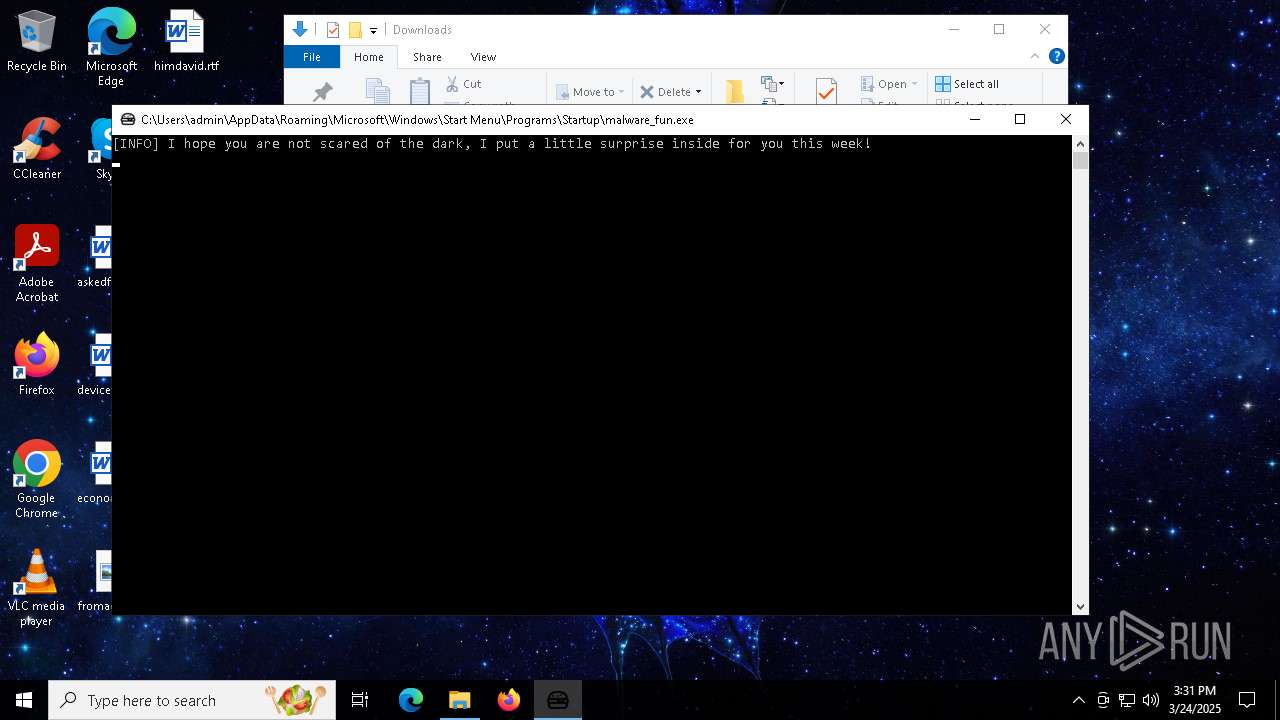
Task: Close the malware_fun.exe console window
Action: point(1066,119)
